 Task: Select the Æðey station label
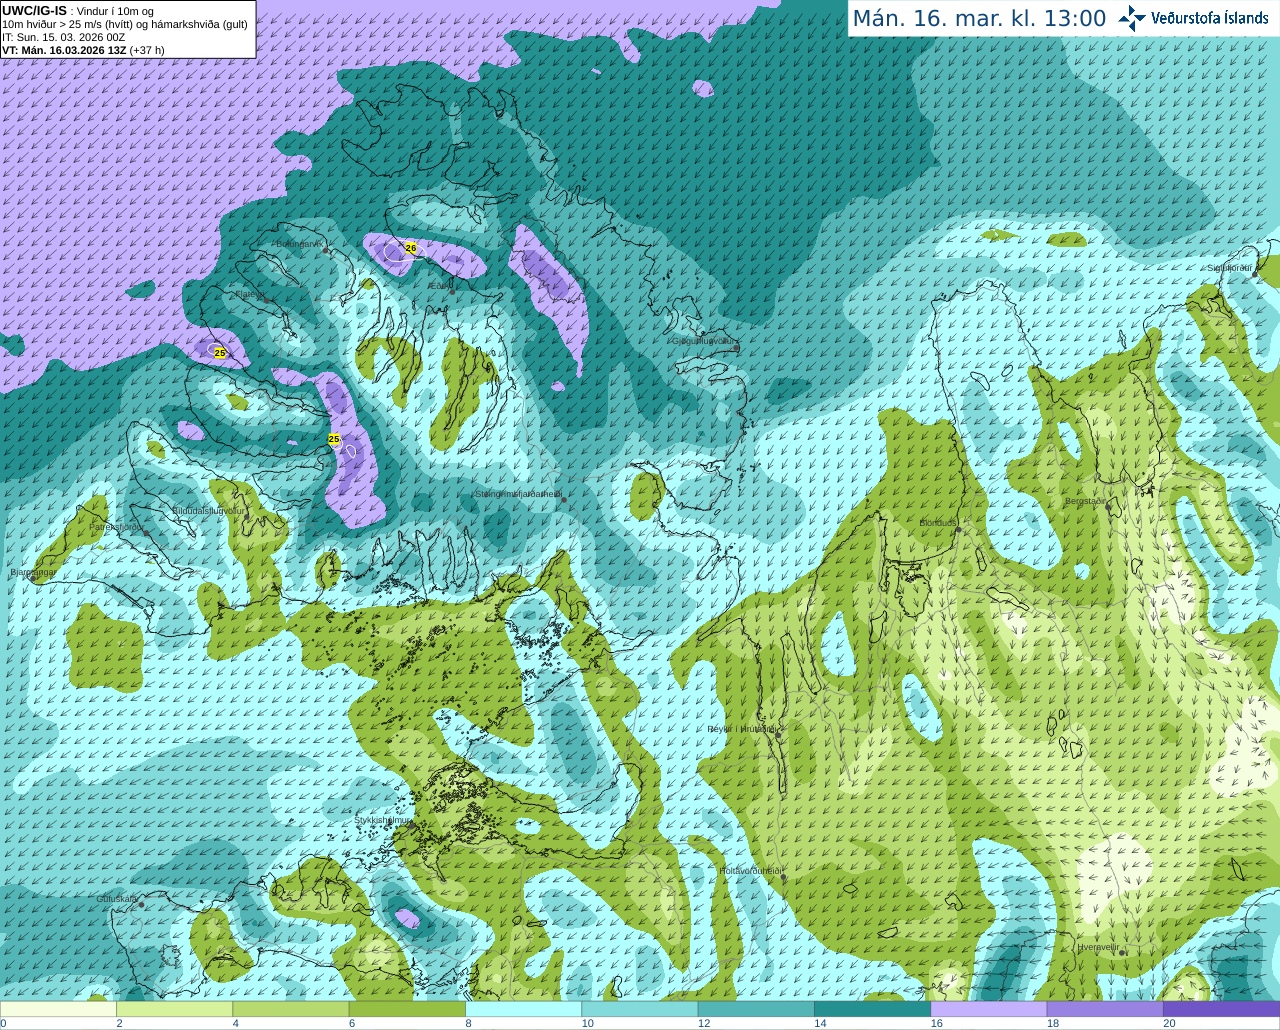439,286
